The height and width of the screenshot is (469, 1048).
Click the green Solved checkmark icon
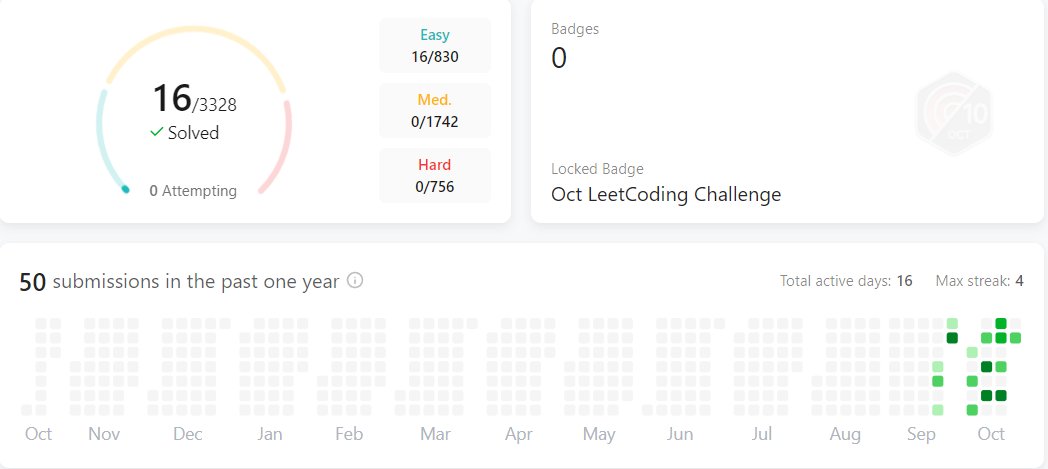pos(156,132)
